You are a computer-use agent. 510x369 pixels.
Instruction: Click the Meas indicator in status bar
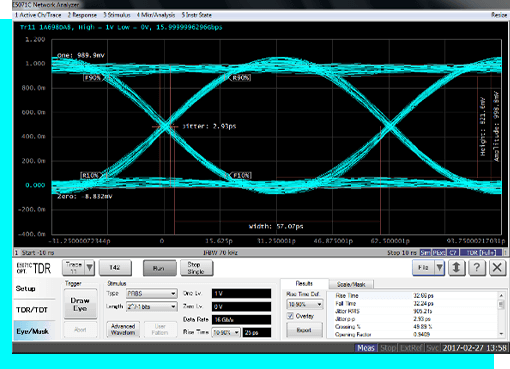(366, 348)
